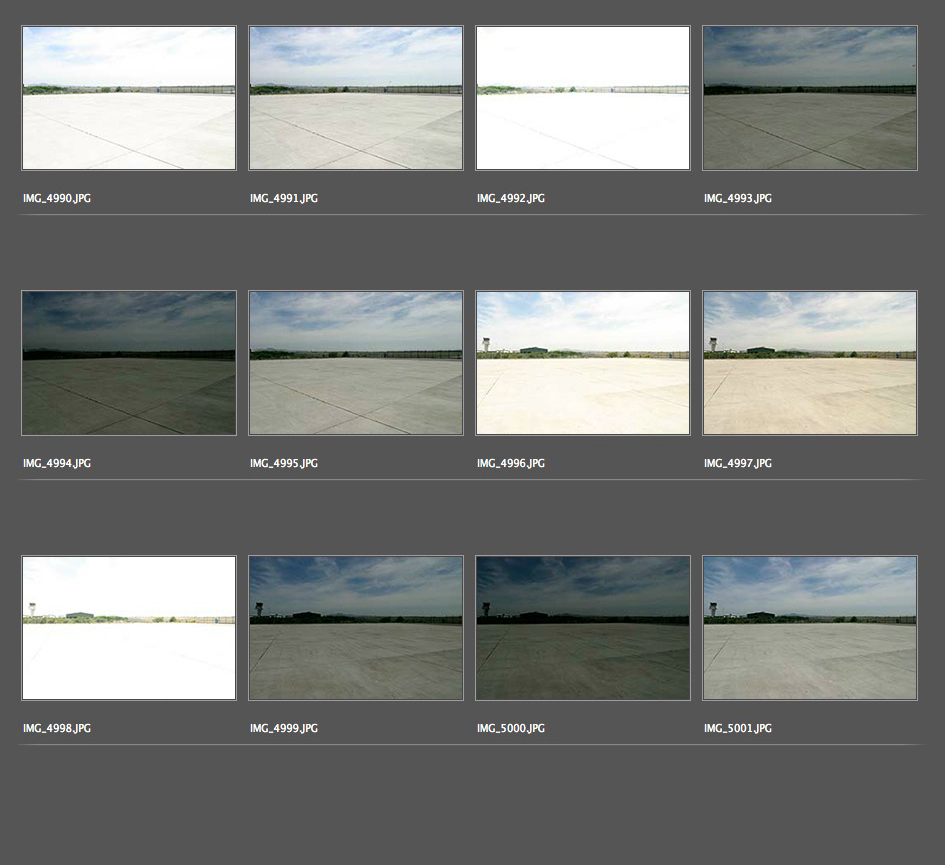Click the IMG_4992.JPG filename text
The image size is (945, 865).
[x=511, y=198]
